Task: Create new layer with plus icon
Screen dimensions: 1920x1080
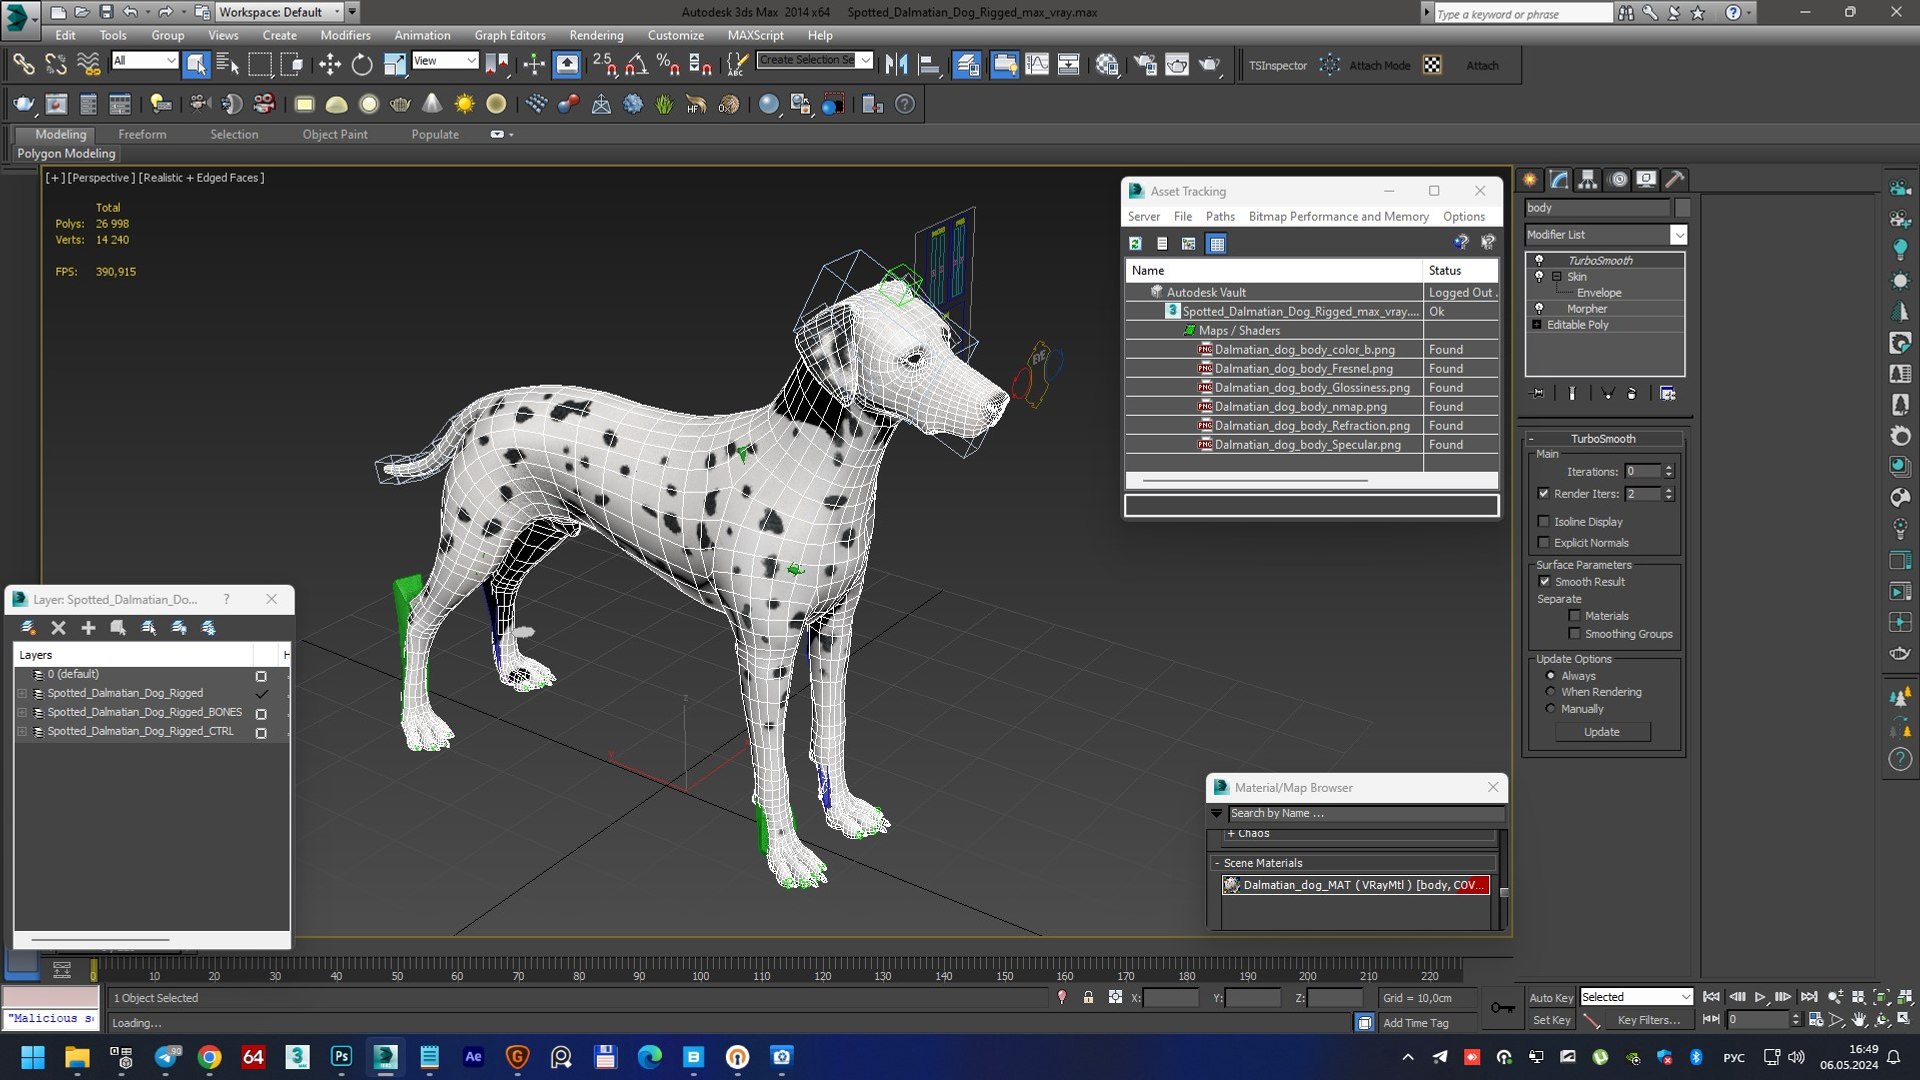Action: (88, 628)
